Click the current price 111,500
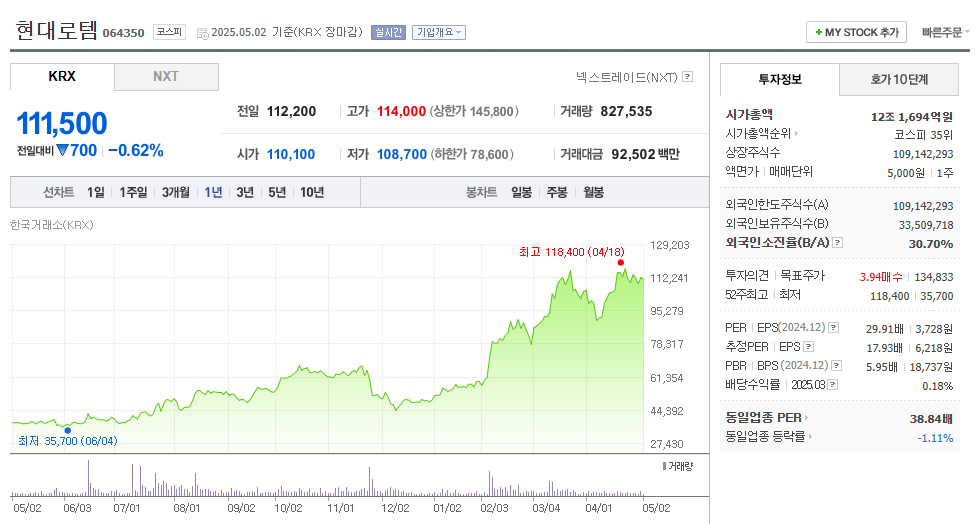The width and height of the screenshot is (979, 524). pyautogui.click(x=62, y=123)
